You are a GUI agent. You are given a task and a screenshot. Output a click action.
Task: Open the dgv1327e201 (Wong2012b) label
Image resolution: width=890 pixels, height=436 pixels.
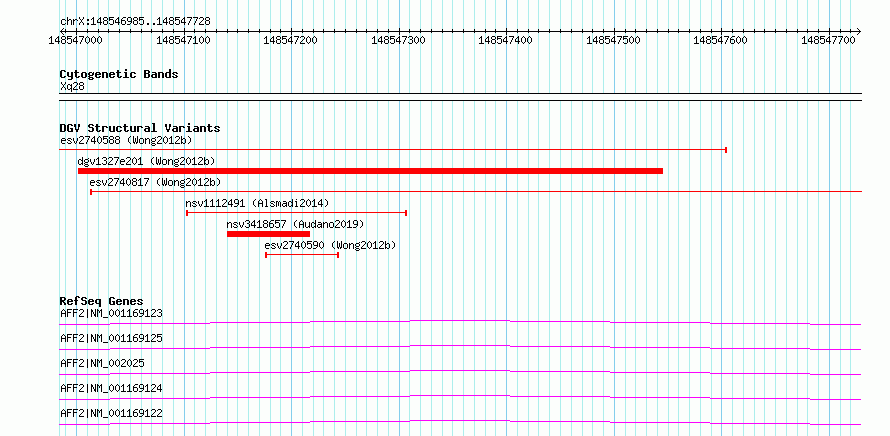pos(146,161)
